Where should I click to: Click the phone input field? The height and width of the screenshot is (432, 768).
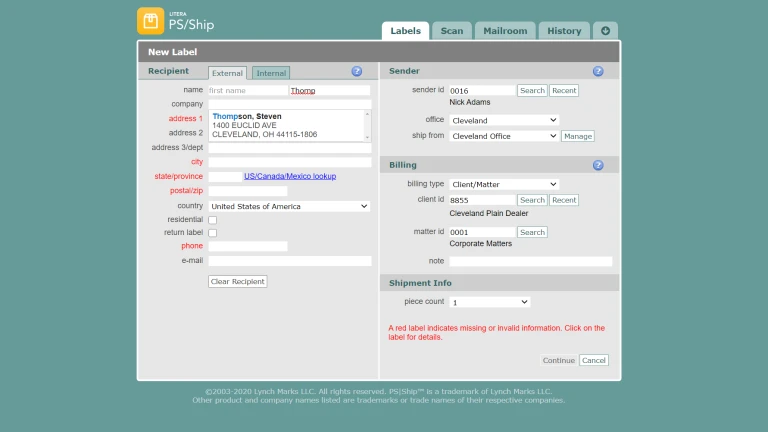[248, 246]
